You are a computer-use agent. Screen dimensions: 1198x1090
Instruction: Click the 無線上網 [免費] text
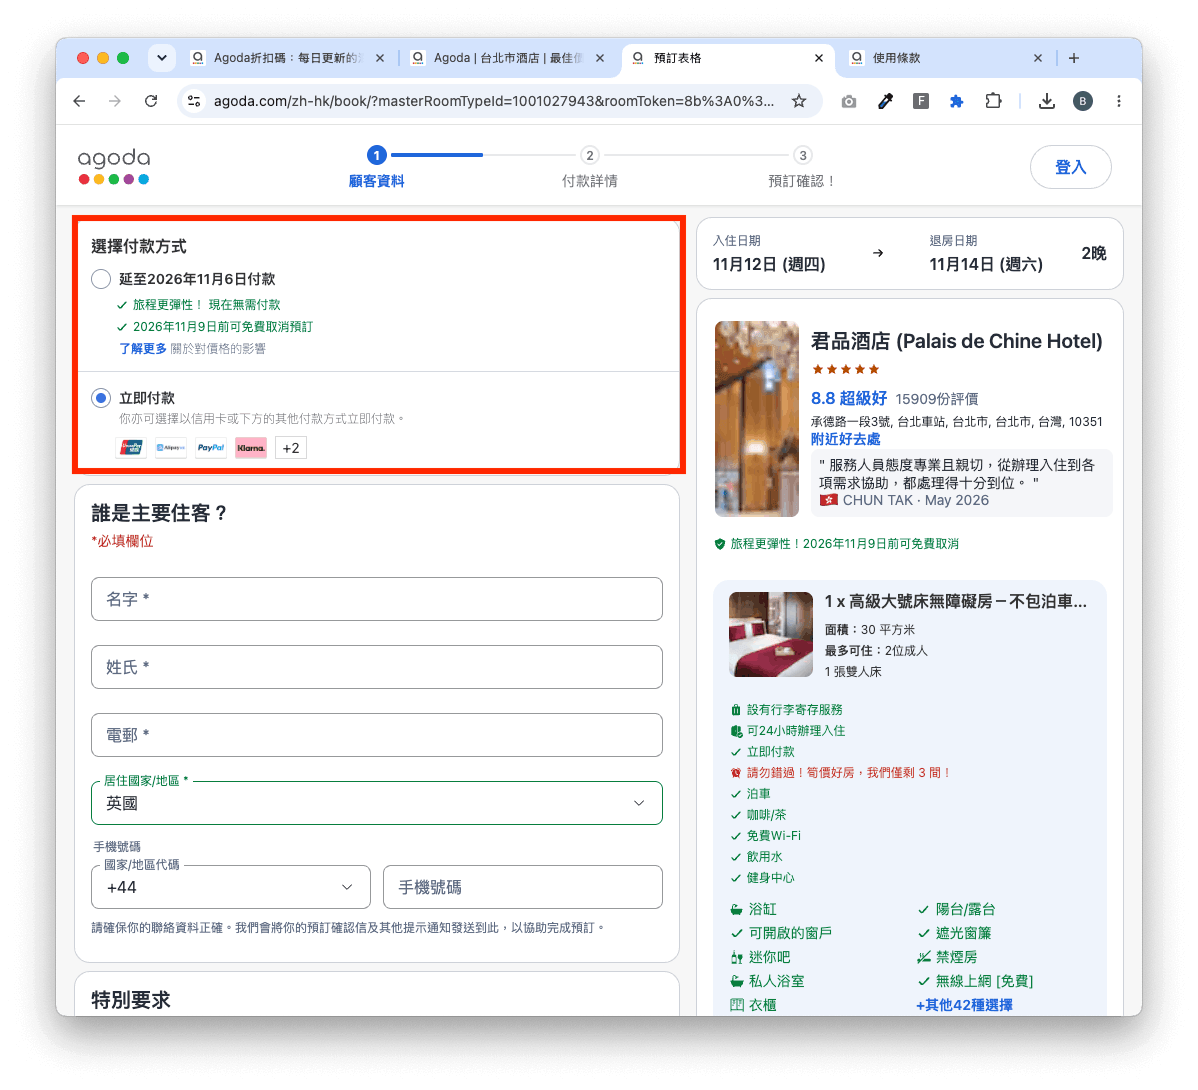tap(984, 981)
